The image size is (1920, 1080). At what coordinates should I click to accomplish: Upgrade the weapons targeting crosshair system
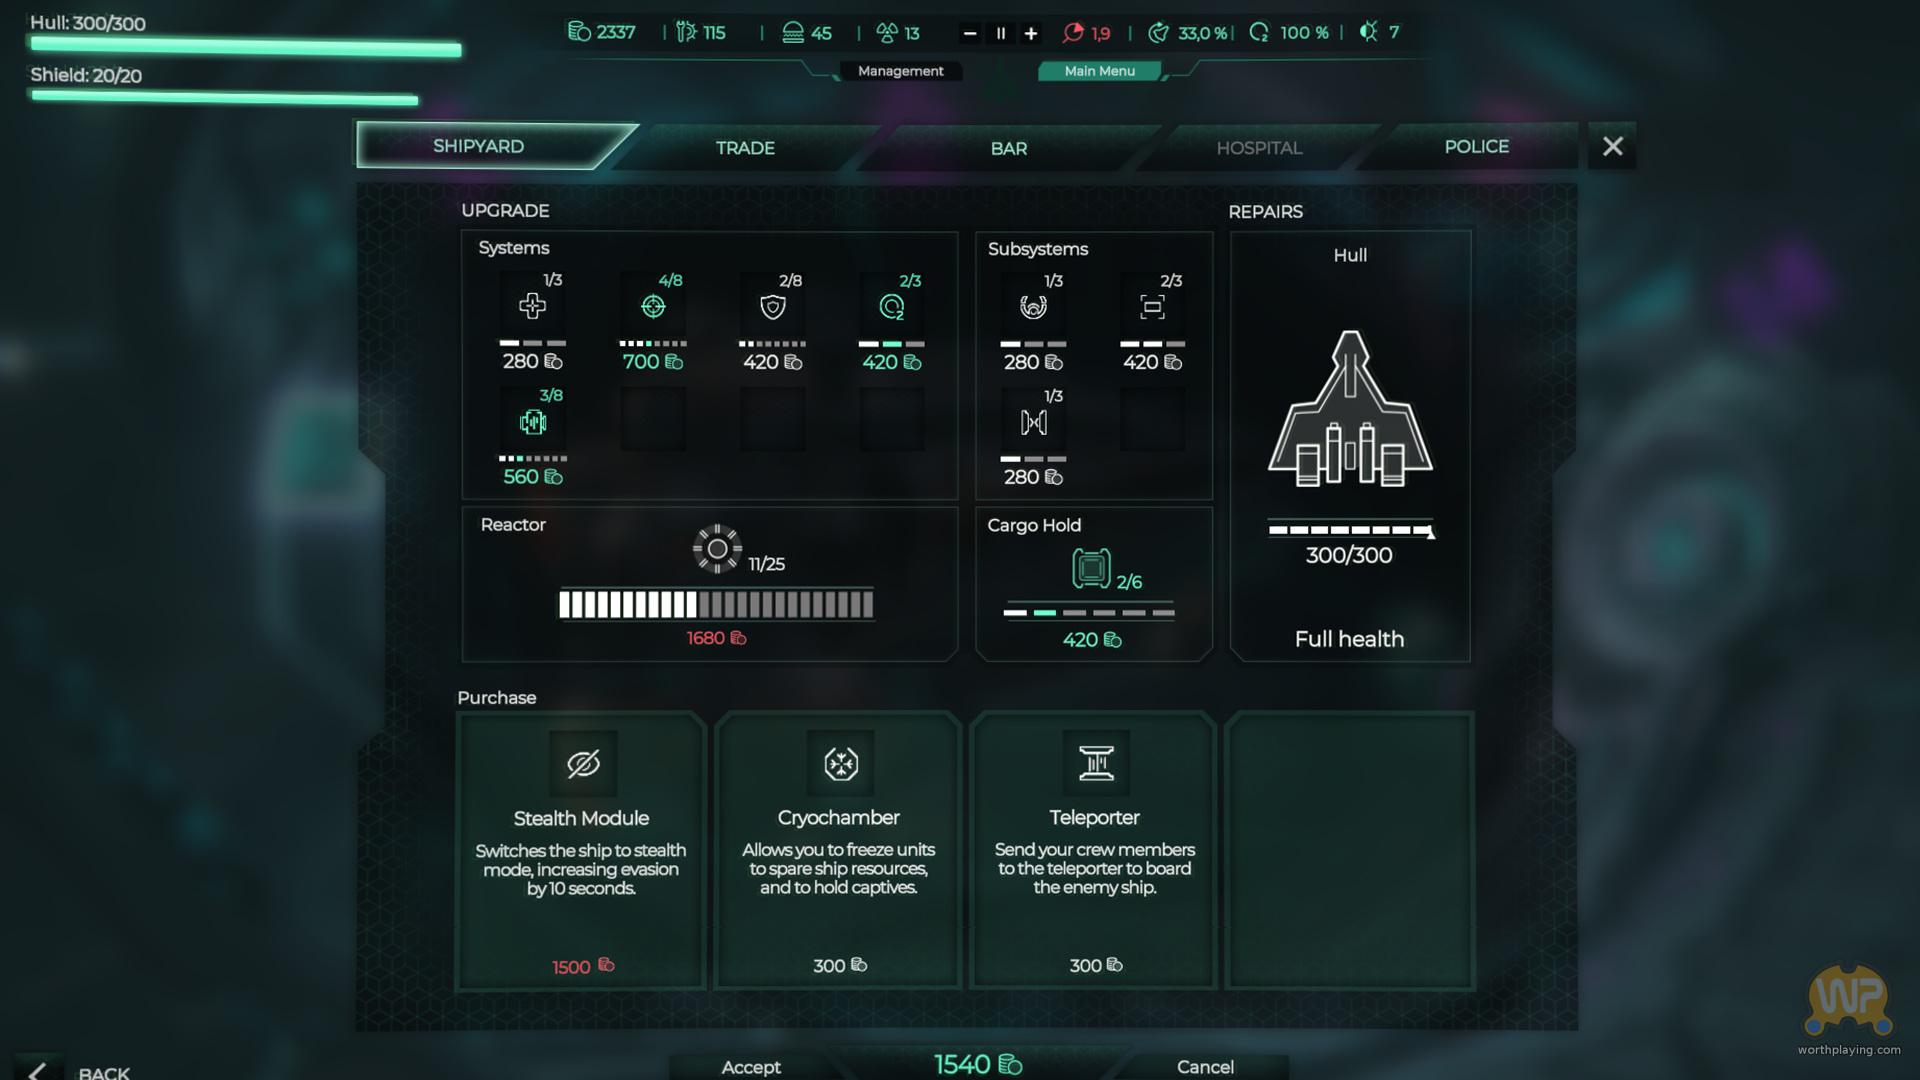click(x=653, y=307)
